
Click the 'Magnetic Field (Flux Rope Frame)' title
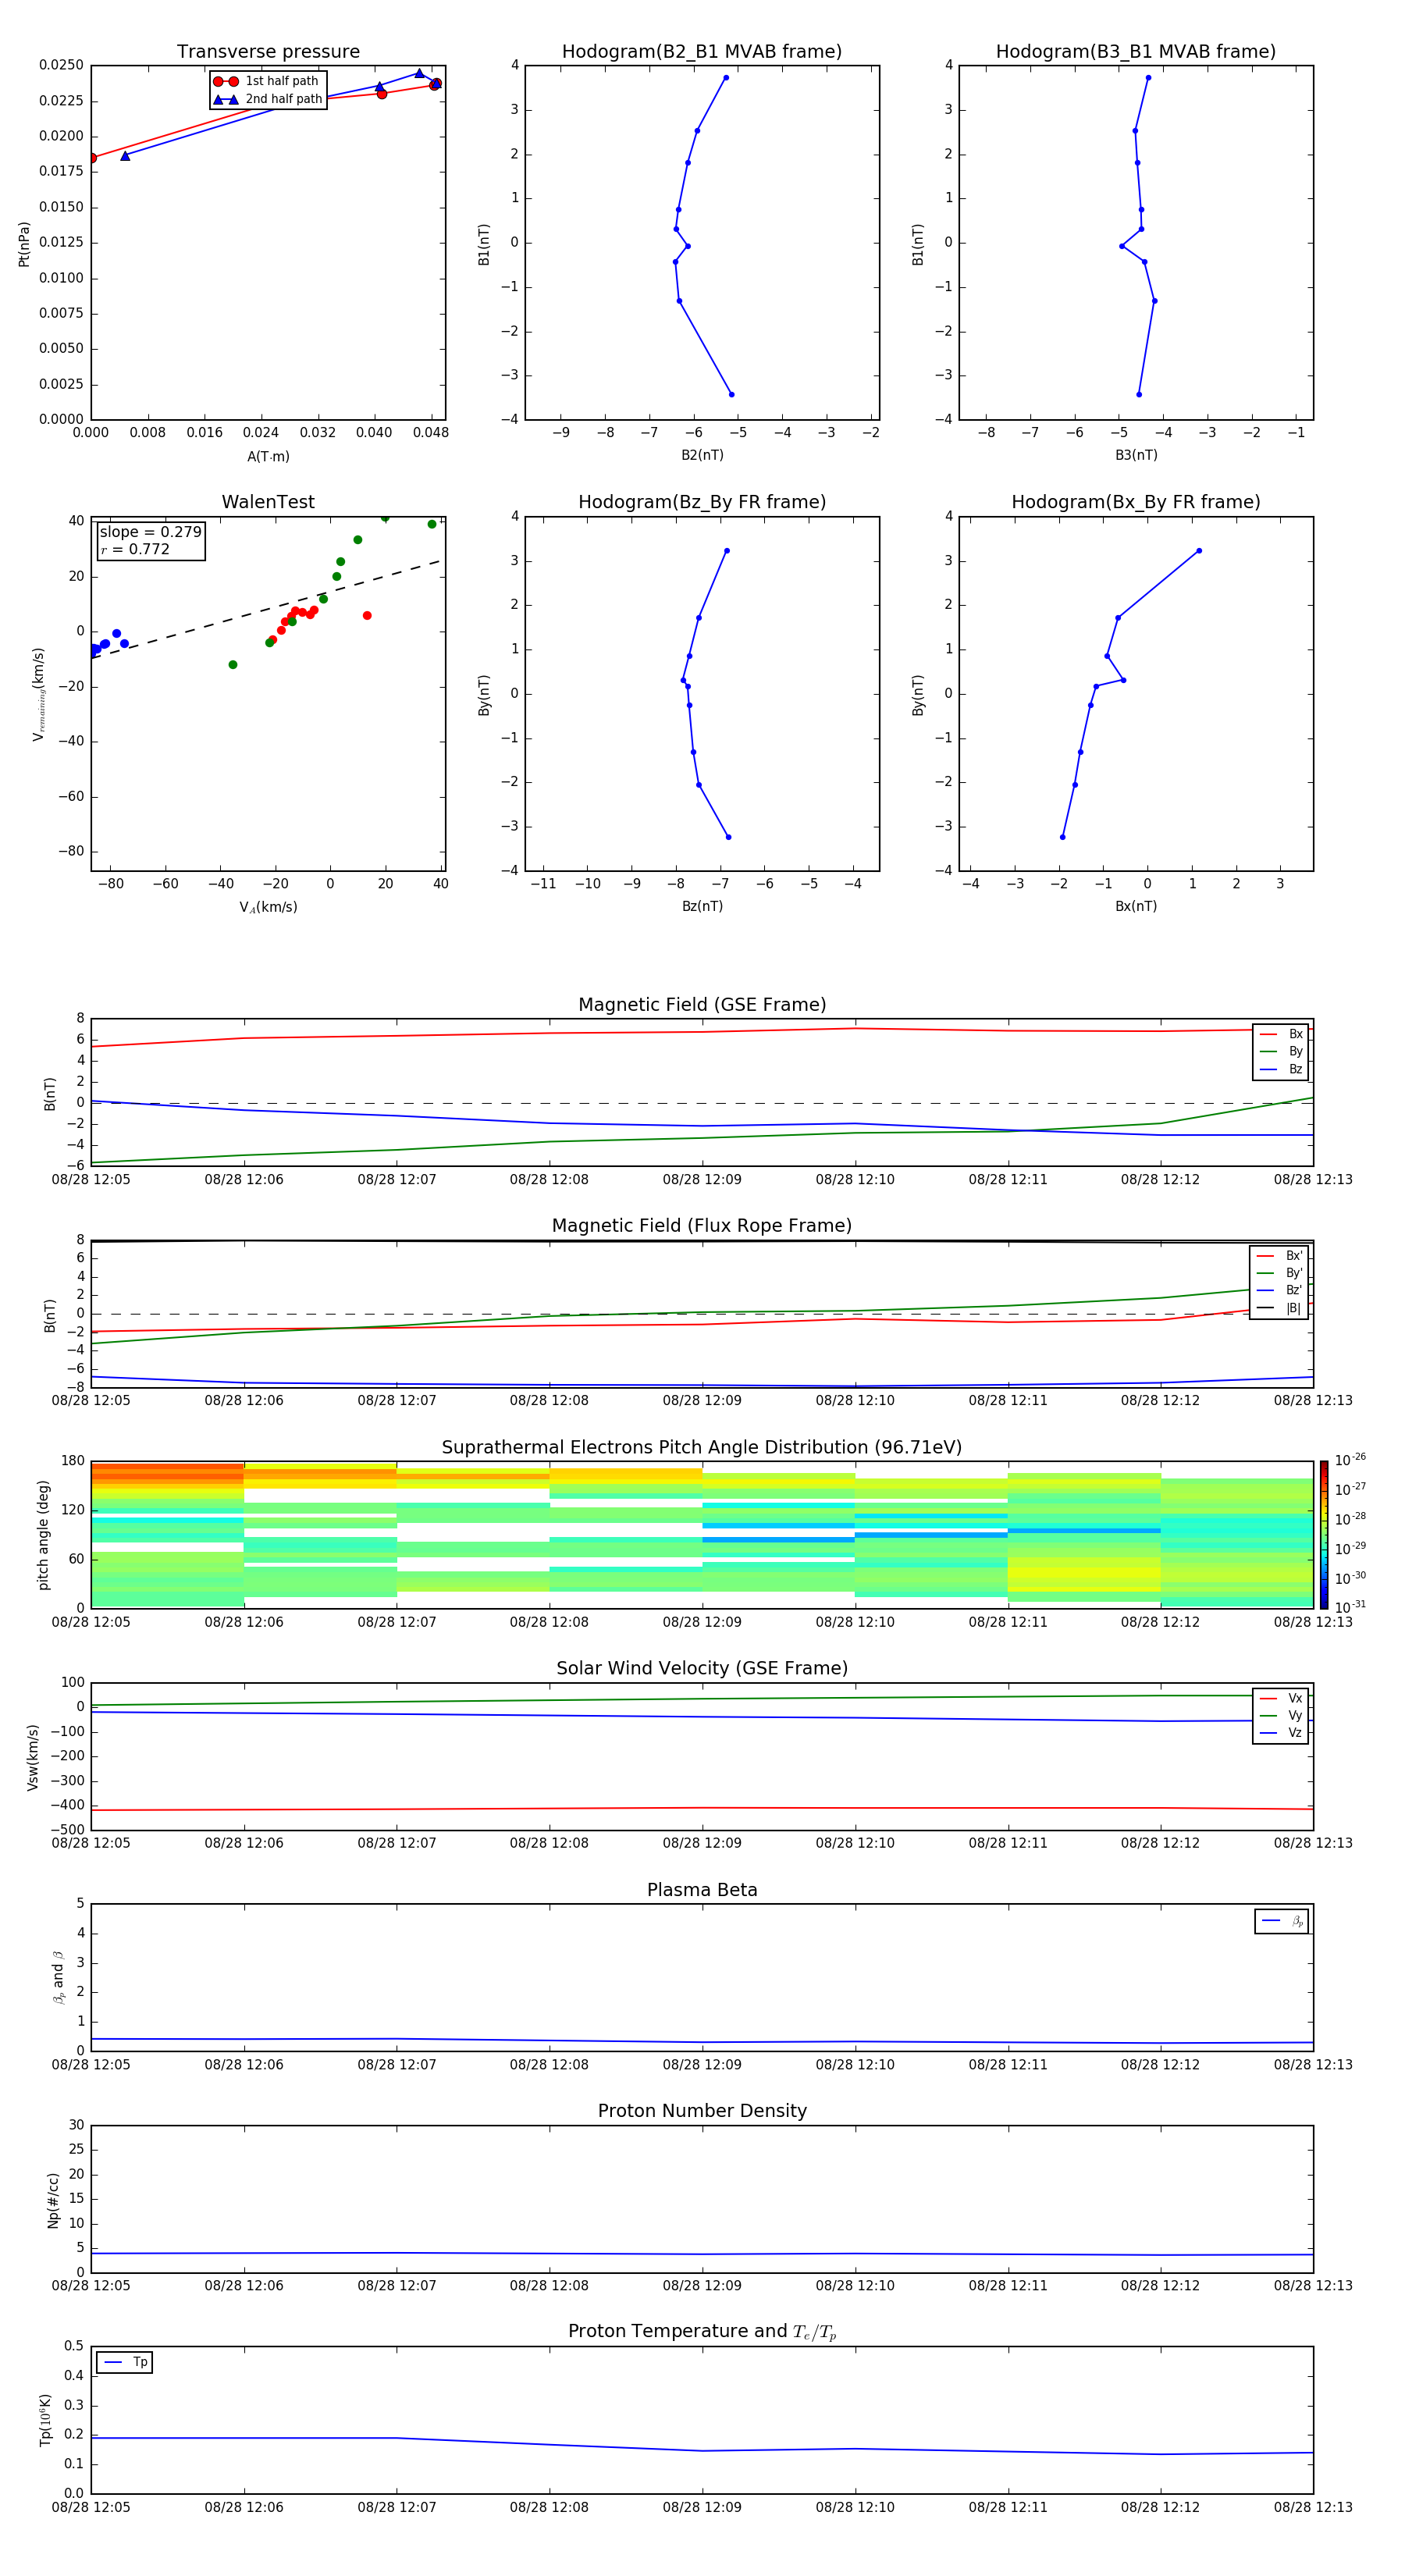(x=702, y=1226)
